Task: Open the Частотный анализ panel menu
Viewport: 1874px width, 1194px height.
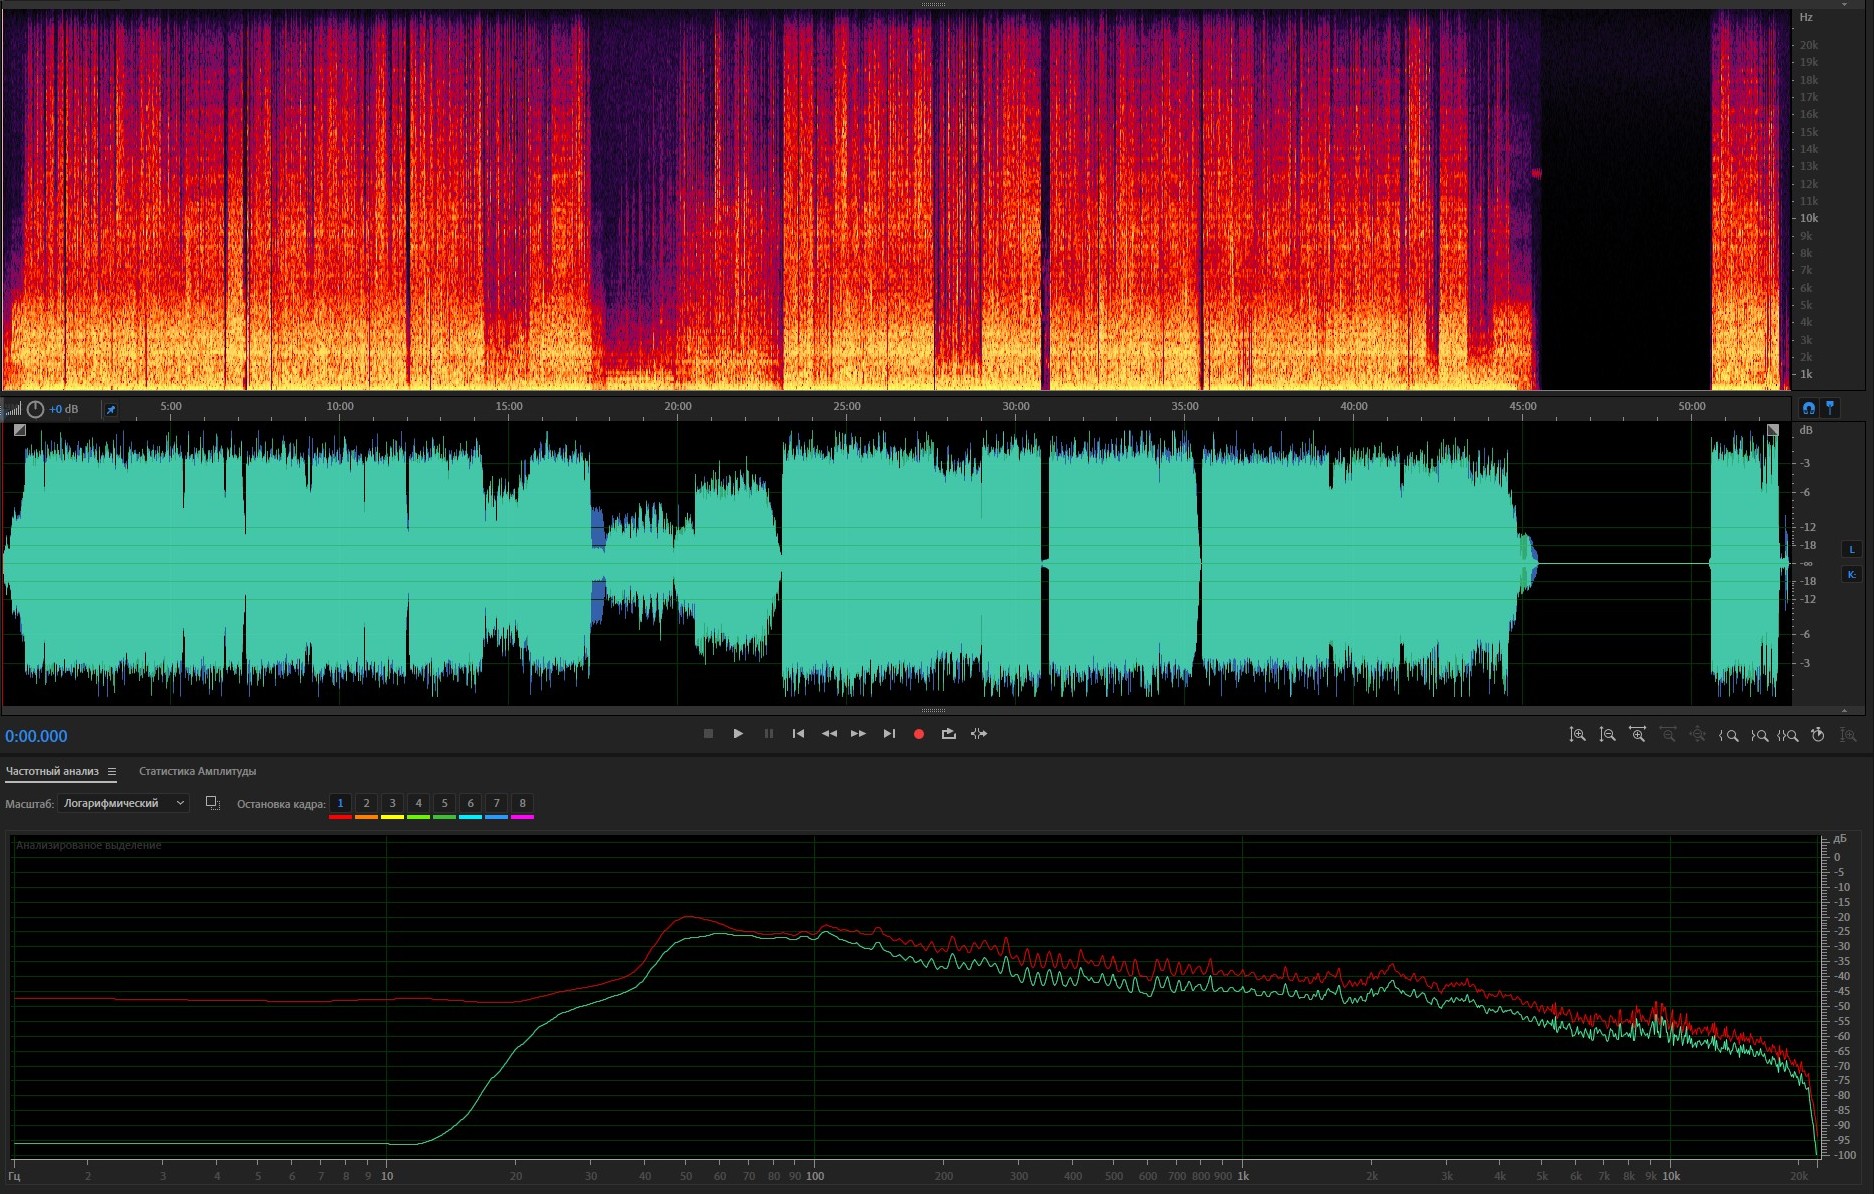Action: [x=112, y=772]
